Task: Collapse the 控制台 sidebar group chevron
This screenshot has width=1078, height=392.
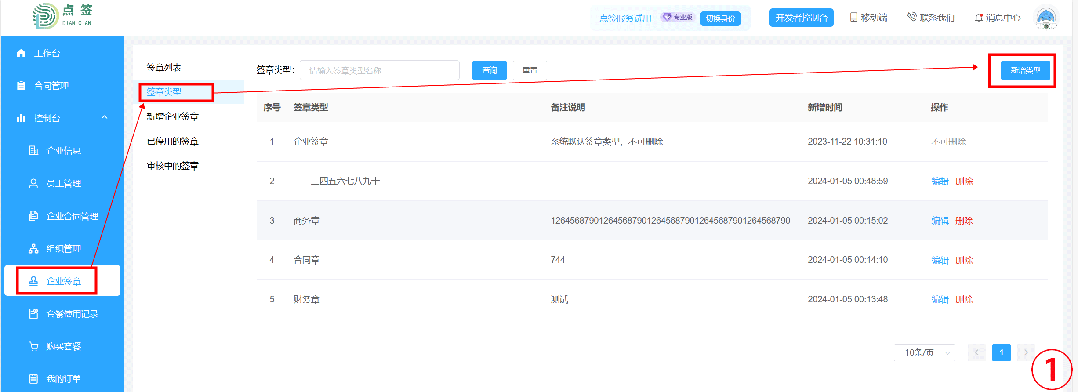Action: [104, 118]
